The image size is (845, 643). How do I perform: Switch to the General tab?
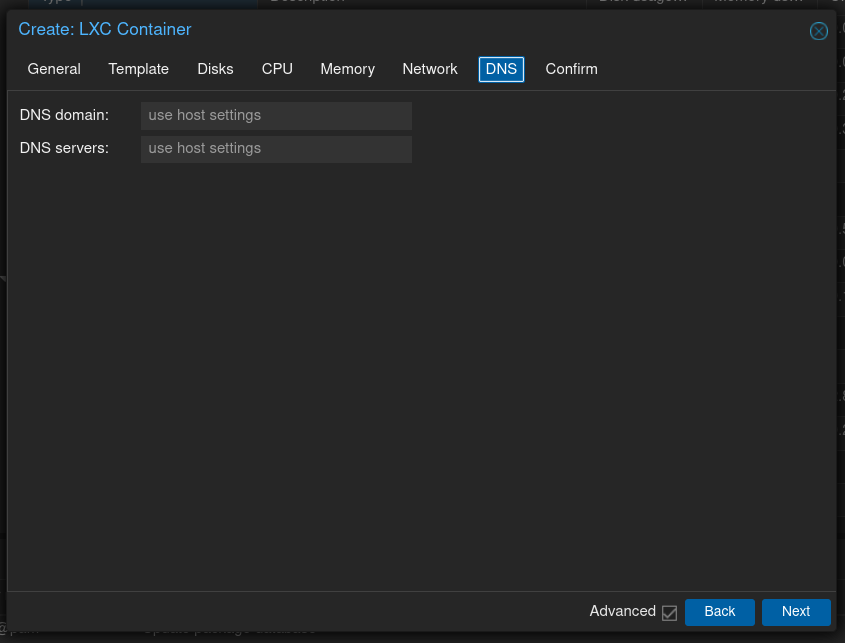point(54,69)
